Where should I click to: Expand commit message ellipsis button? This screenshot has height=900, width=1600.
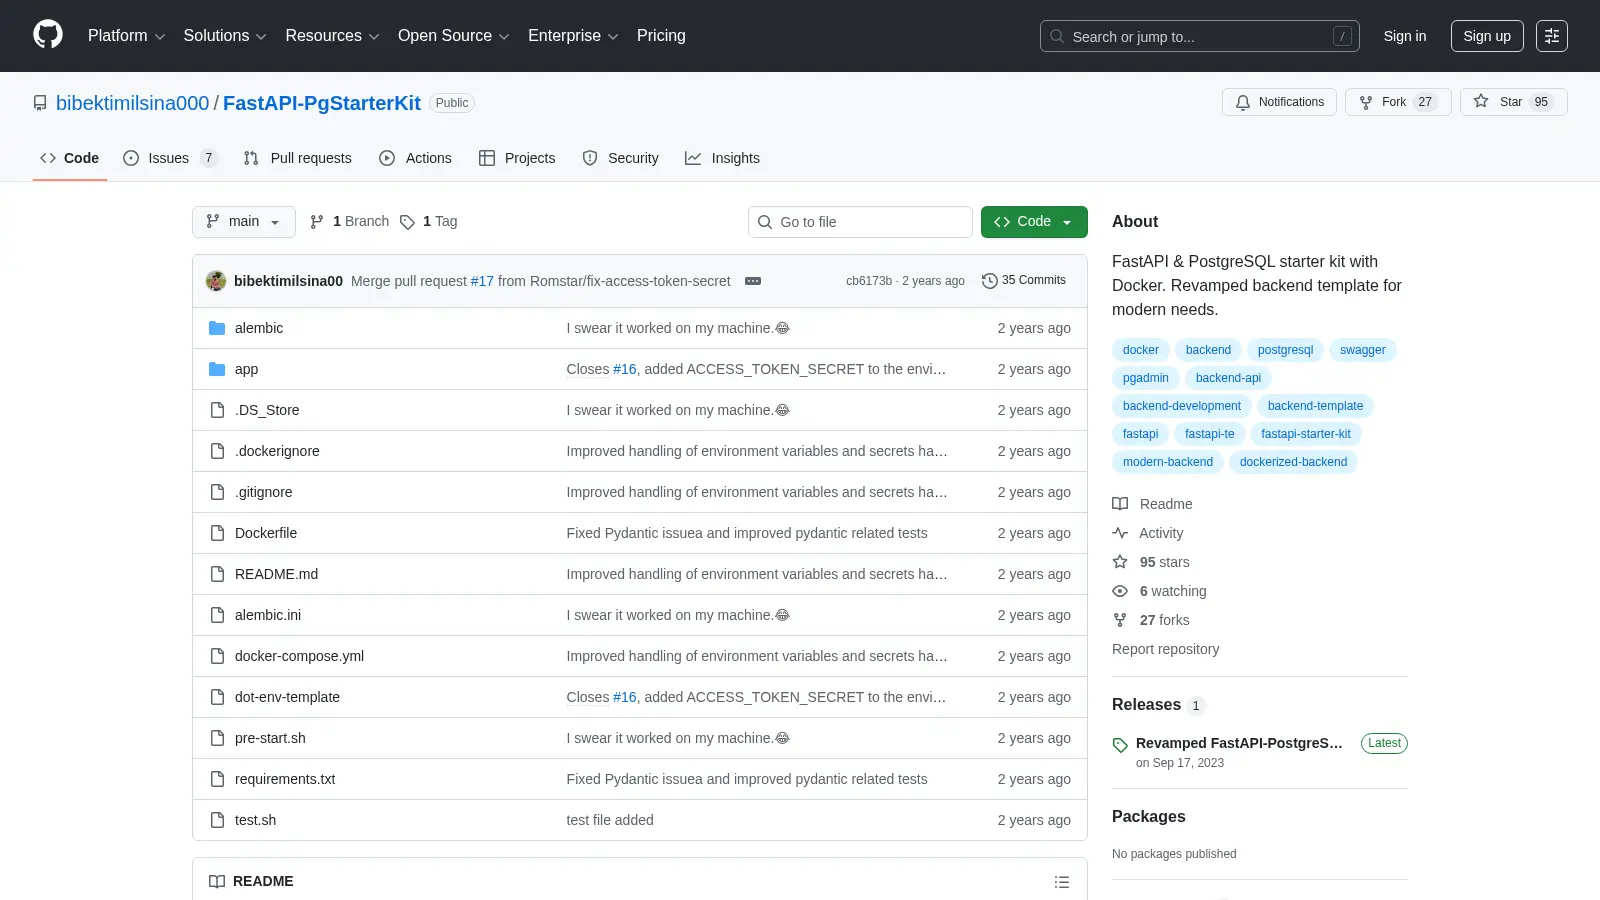coord(753,281)
